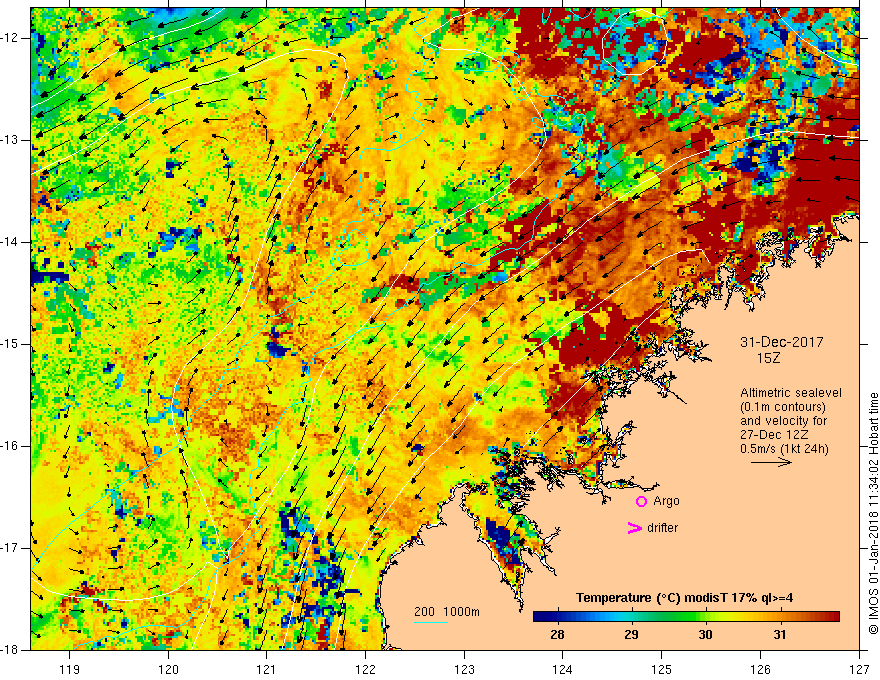880x680 pixels.
Task: Click the temperature color bar legend
Action: pos(686,616)
